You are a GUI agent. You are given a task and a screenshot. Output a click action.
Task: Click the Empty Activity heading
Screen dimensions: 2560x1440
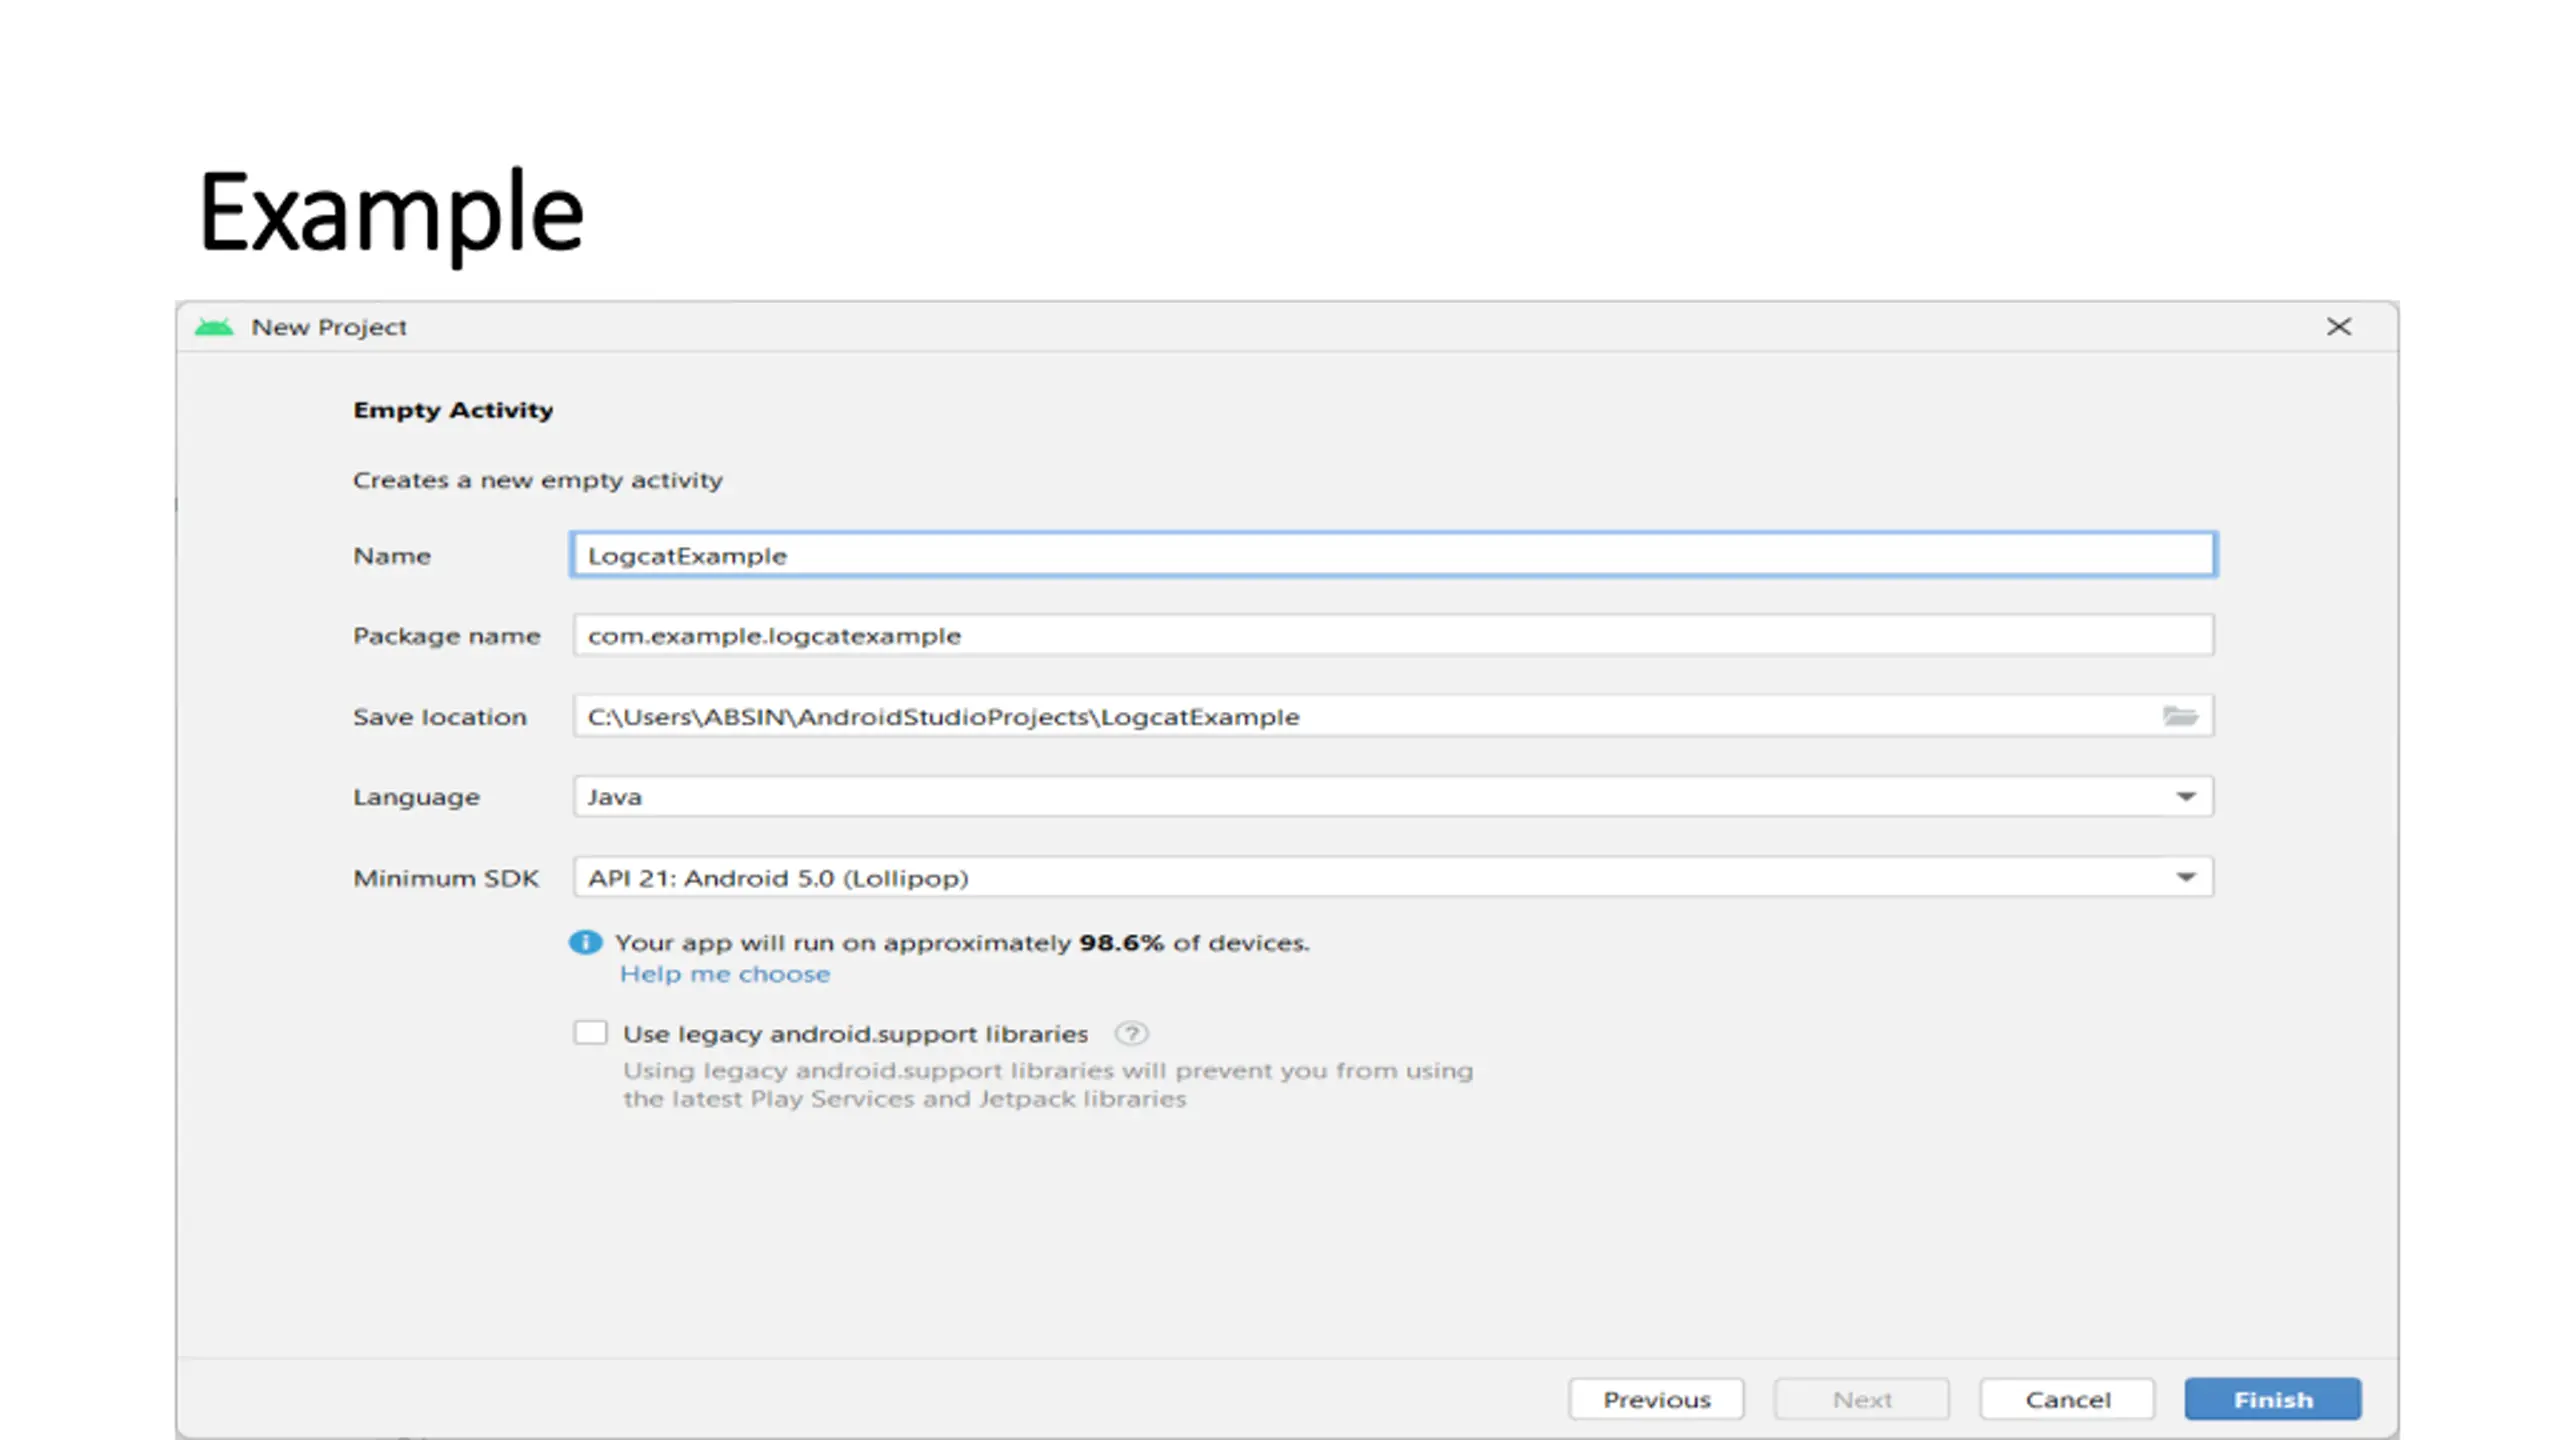pyautogui.click(x=453, y=410)
